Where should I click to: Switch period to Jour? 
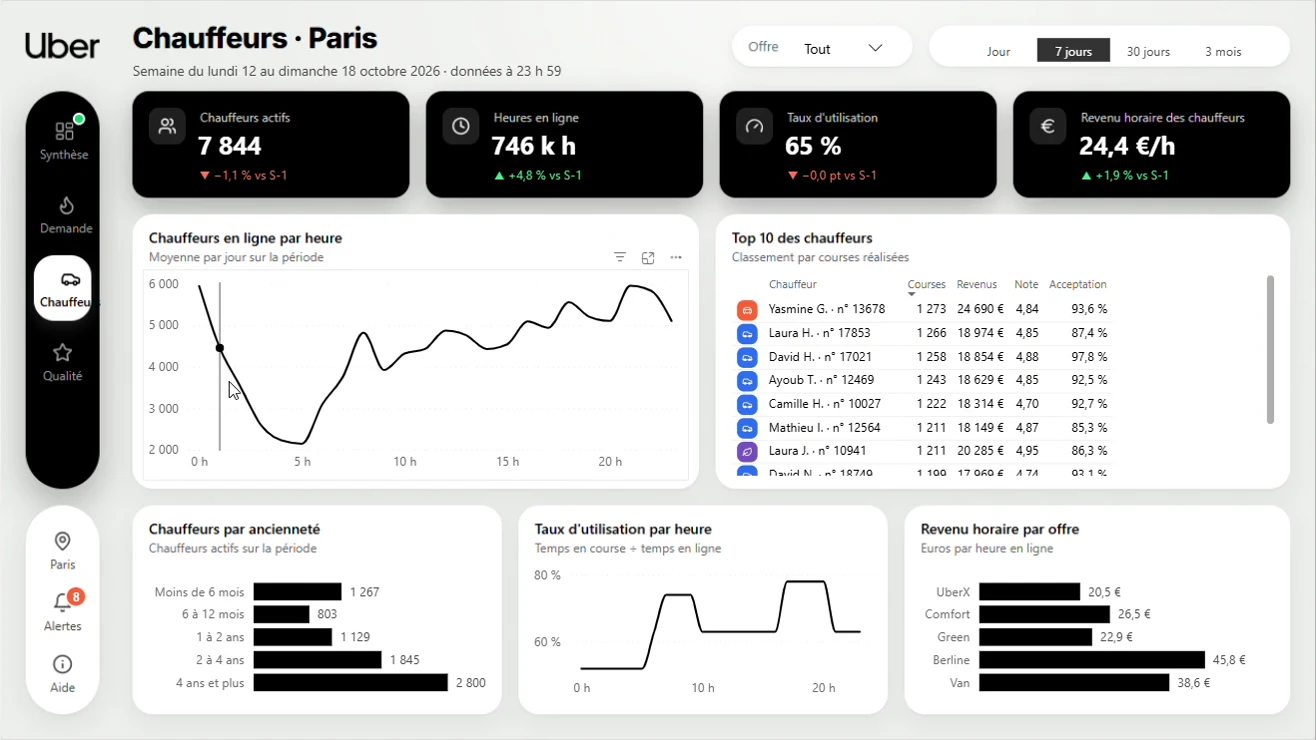(998, 51)
